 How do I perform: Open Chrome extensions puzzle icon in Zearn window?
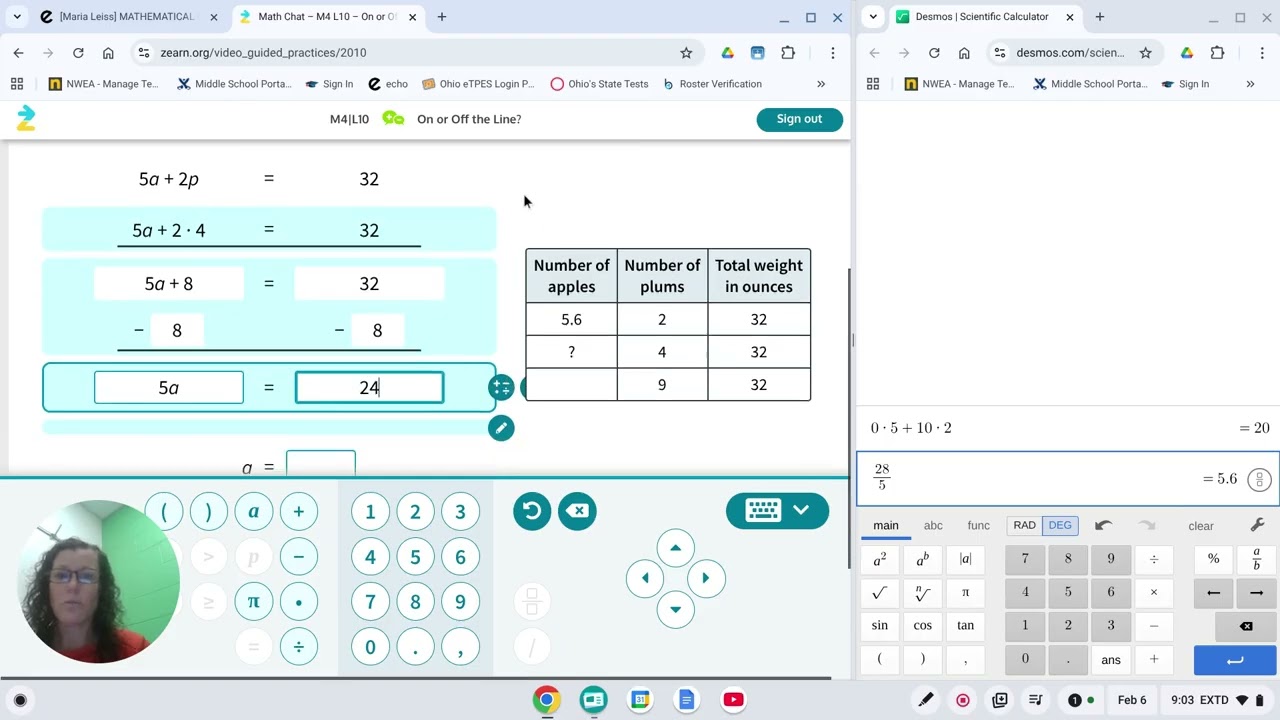[788, 53]
